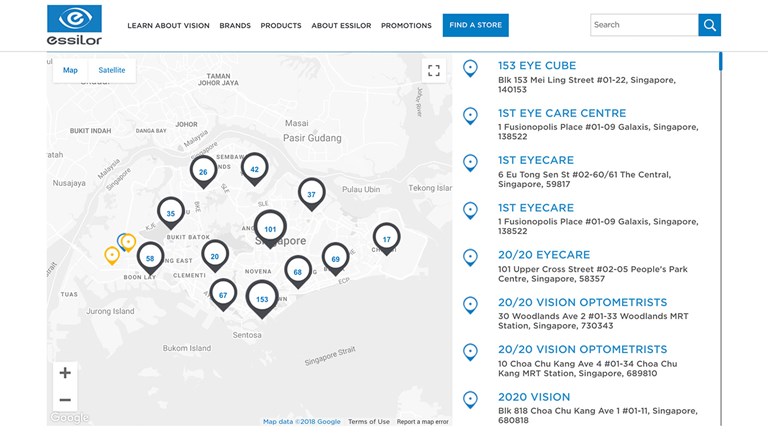The image size is (768, 433).
Task: Zoom out on the map
Action: [x=65, y=399]
